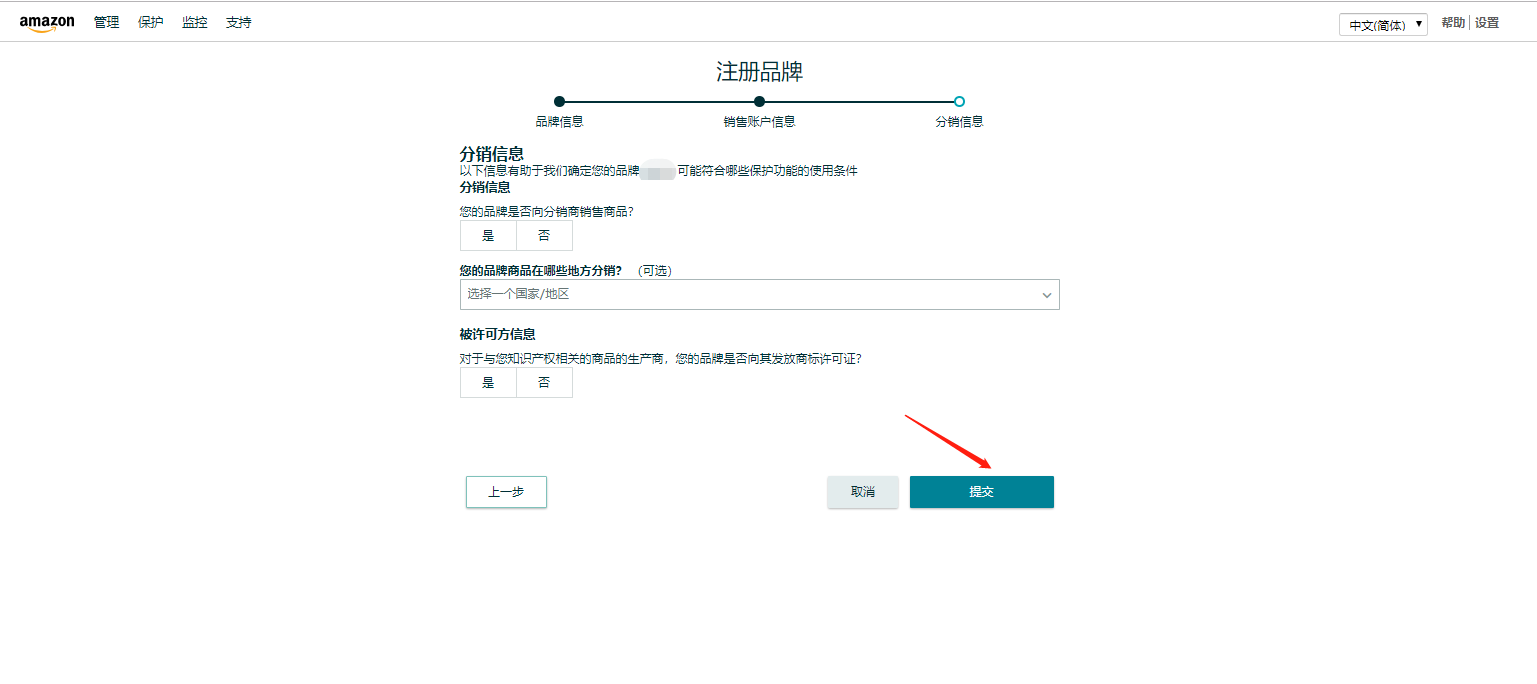Click the 帮助 link
Image resolution: width=1537 pixels, height=684 pixels.
point(1452,22)
